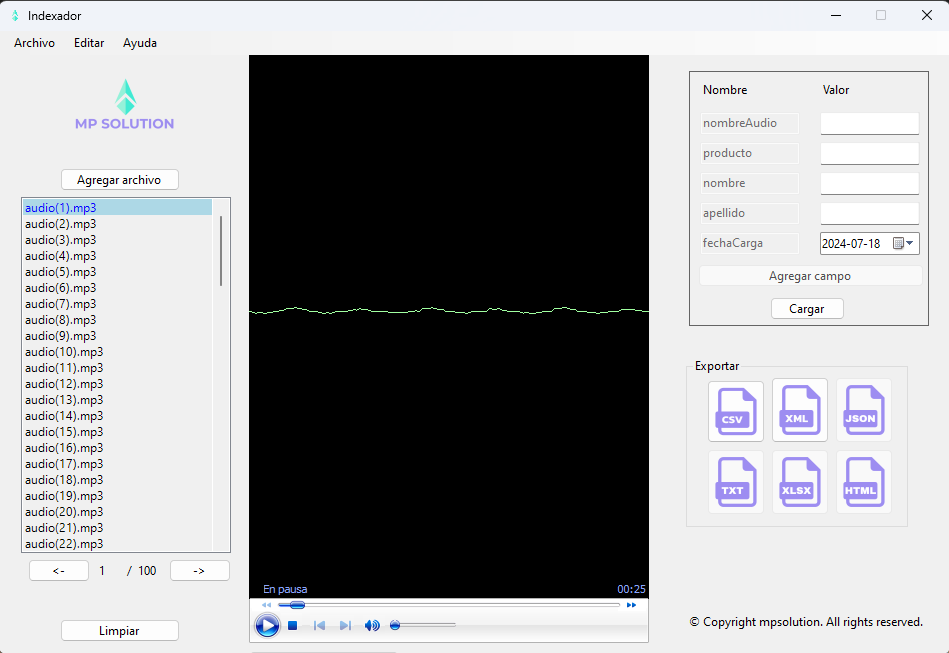Export metadata as XLSX

click(x=800, y=482)
